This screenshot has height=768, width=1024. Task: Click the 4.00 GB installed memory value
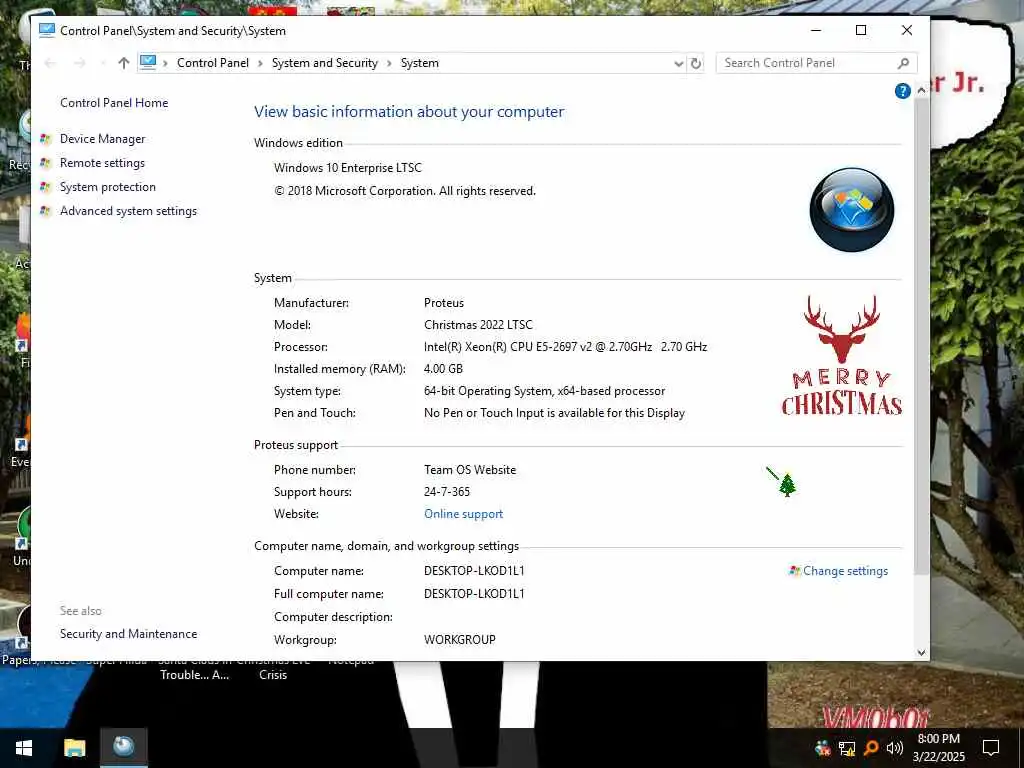pyautogui.click(x=443, y=369)
